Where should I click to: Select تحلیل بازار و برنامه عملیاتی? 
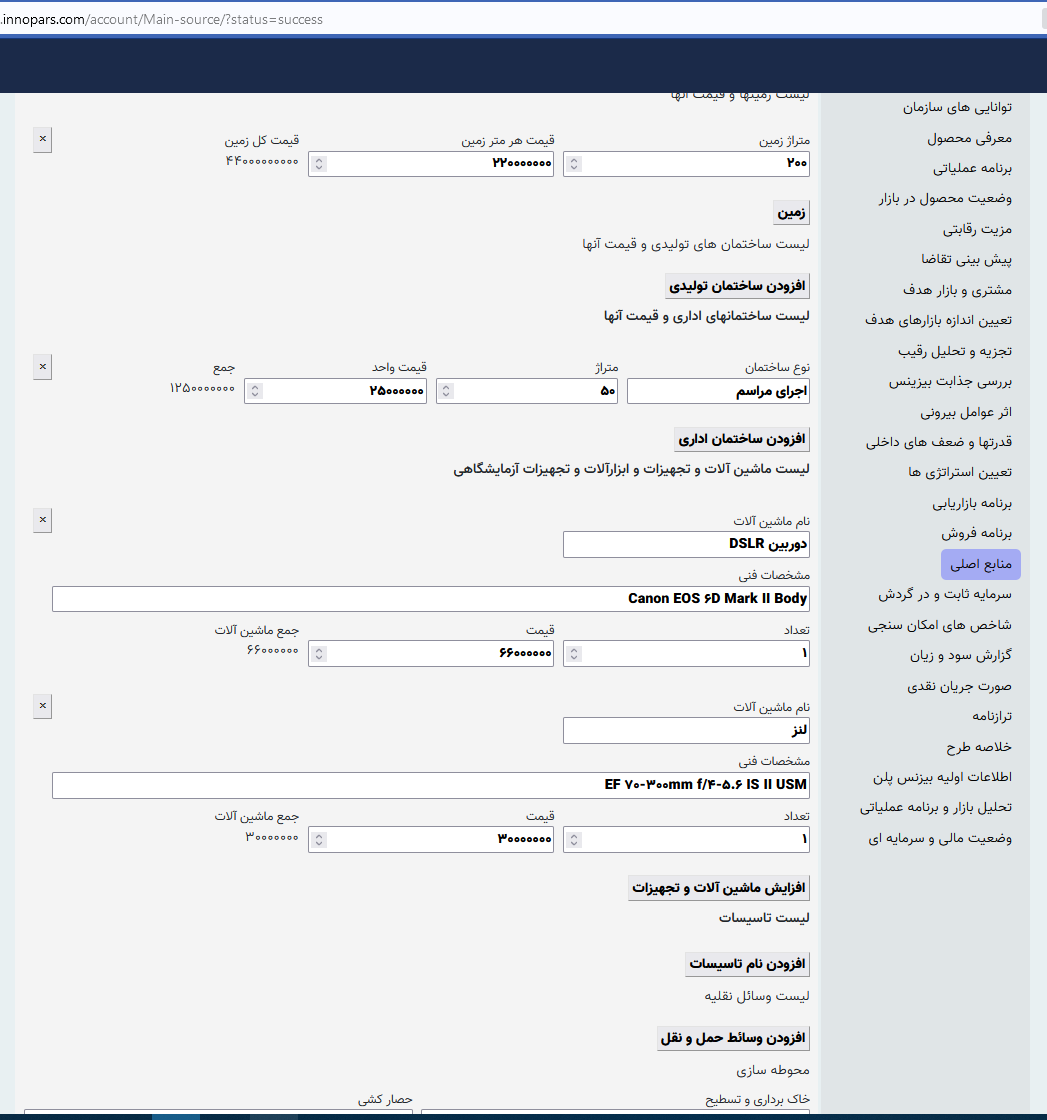936,808
